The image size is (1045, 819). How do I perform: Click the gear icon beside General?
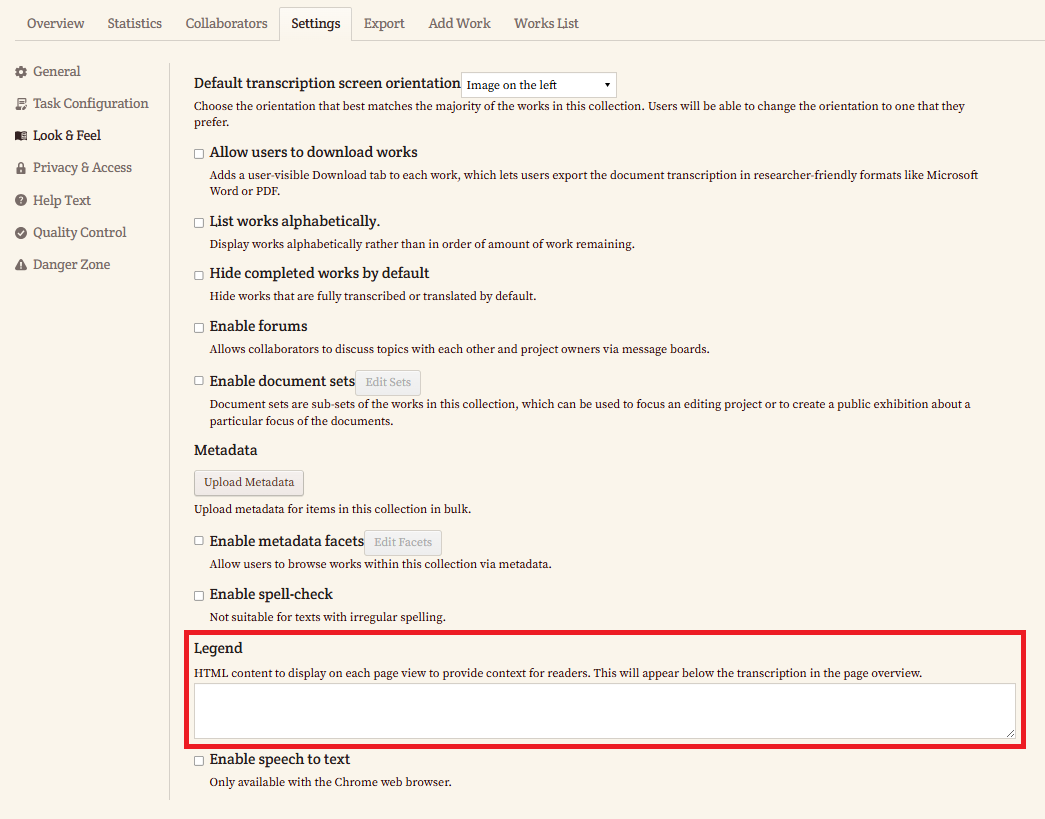click(21, 72)
